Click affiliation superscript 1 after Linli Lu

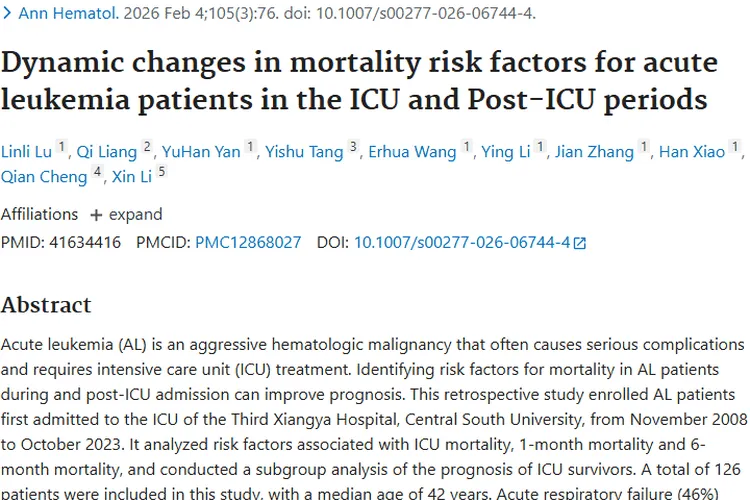[x=62, y=148]
